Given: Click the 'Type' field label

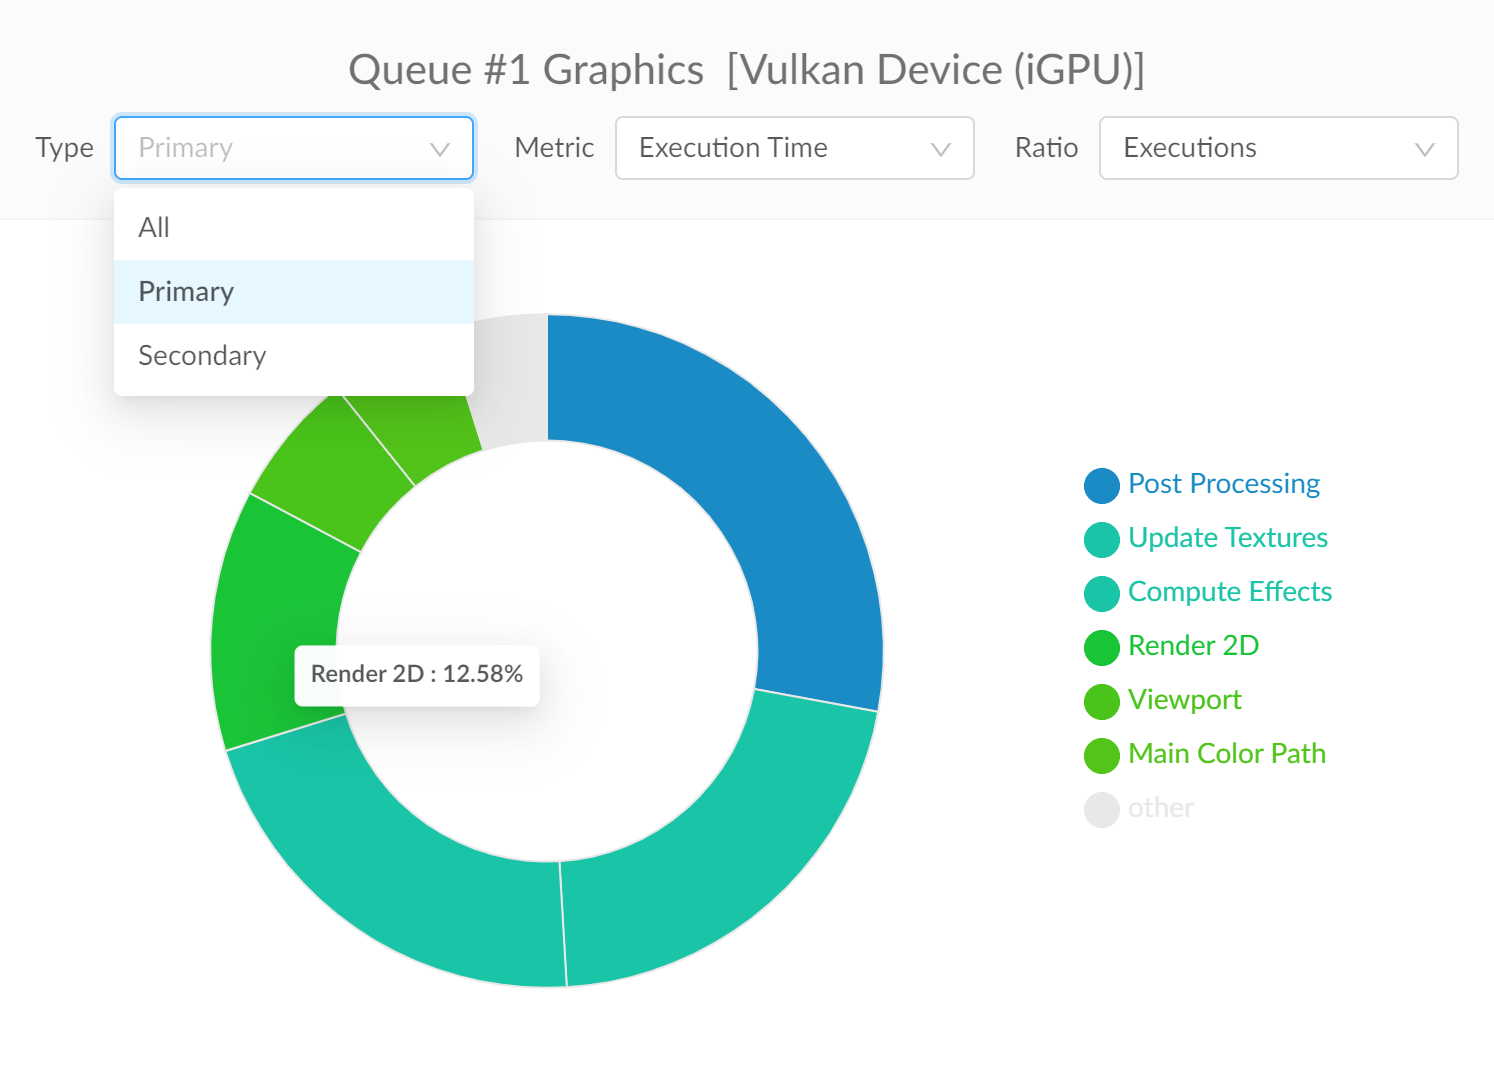Looking at the screenshot, I should click(64, 149).
